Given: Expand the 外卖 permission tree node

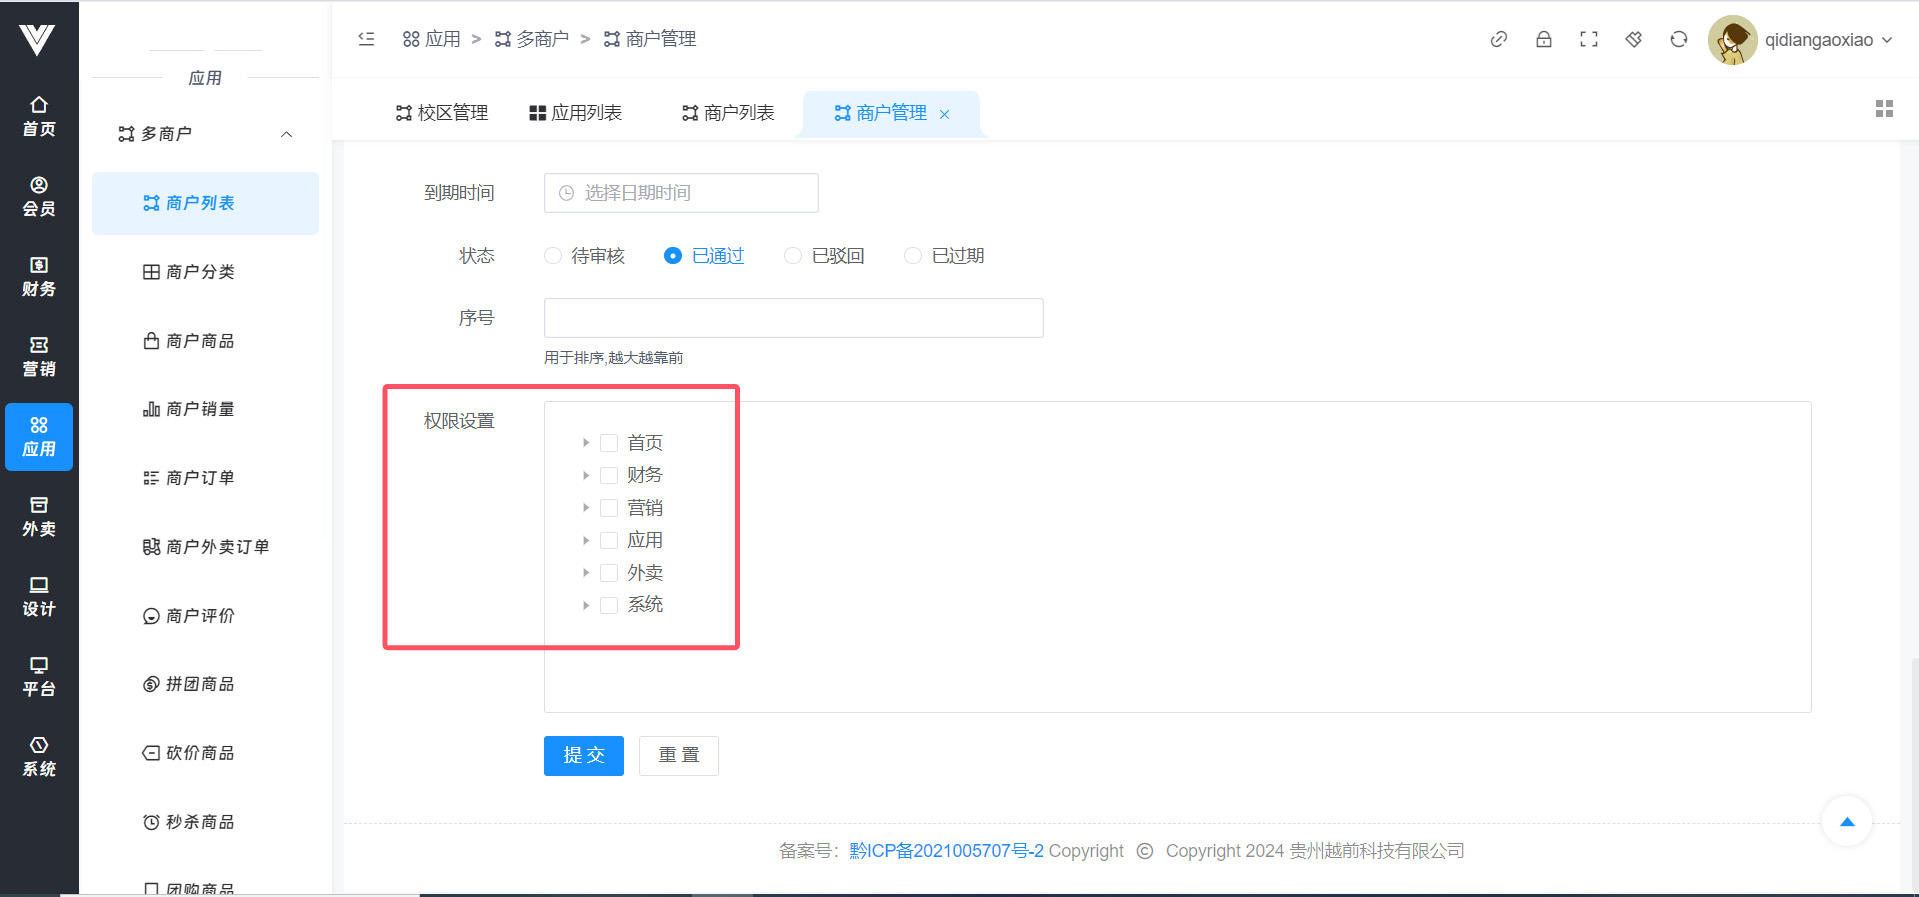Looking at the screenshot, I should [586, 573].
